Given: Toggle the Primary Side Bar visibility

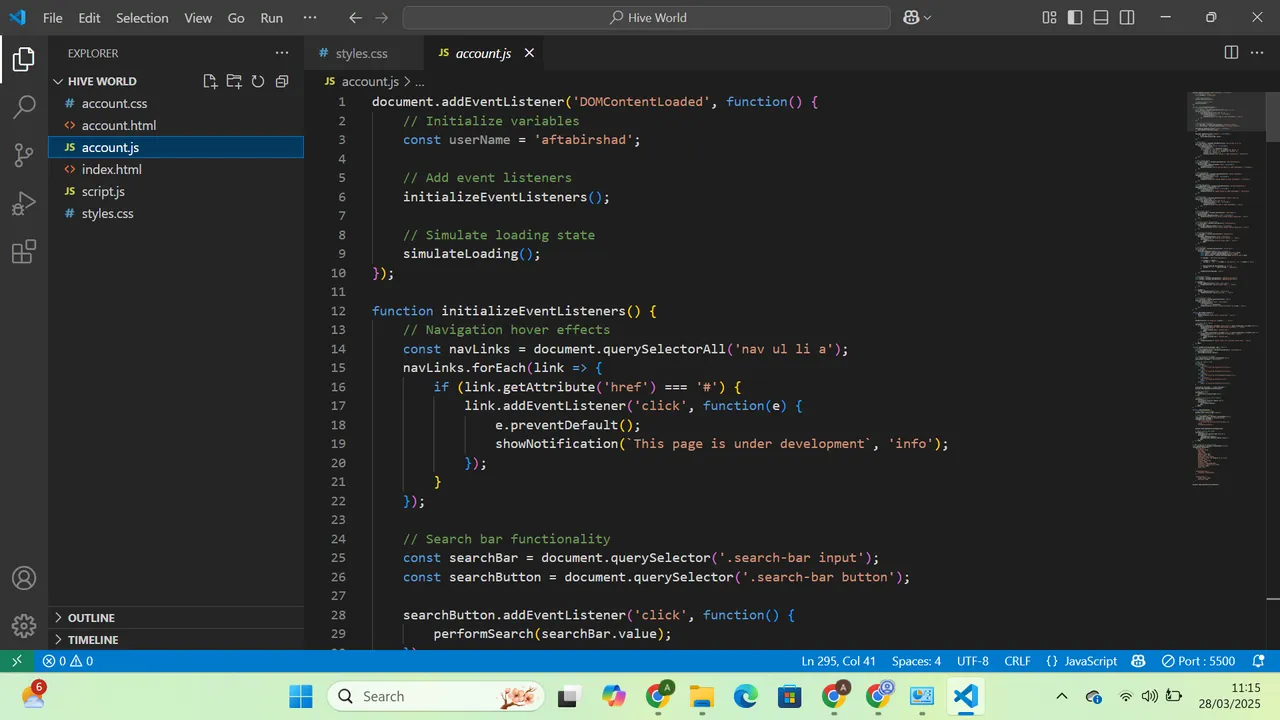Looking at the screenshot, I should [x=1075, y=18].
